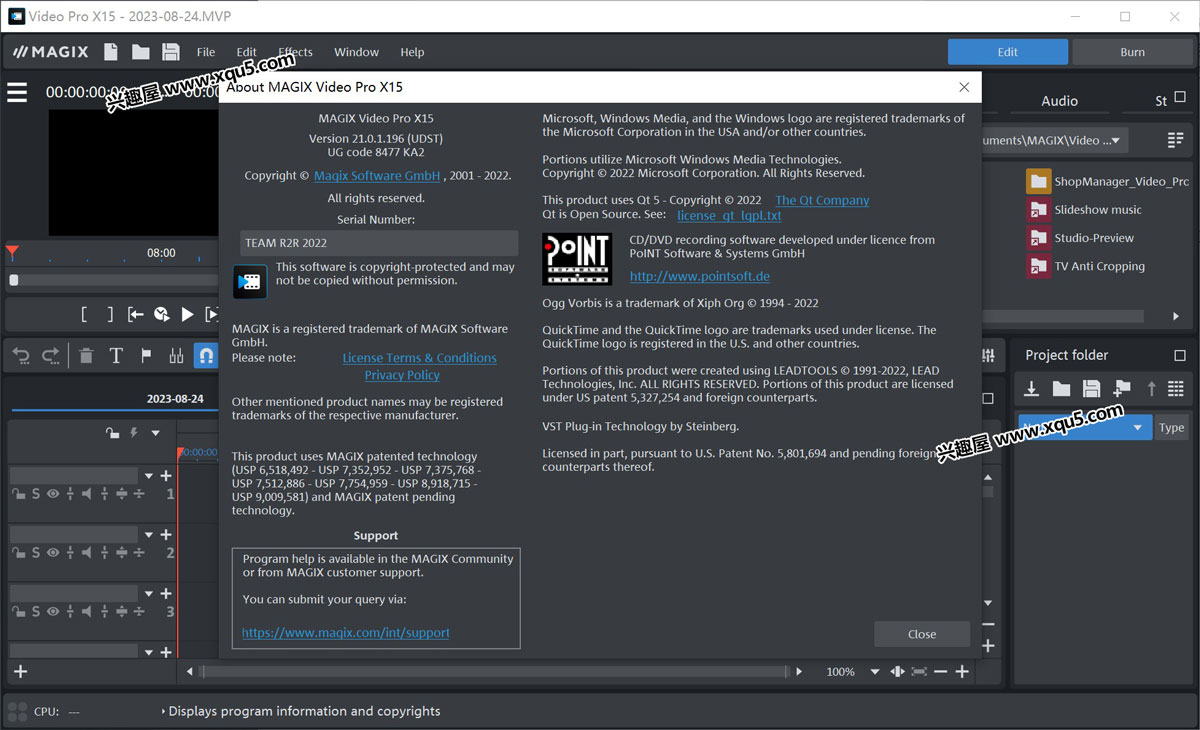Open the hamburger menu above the preview monitor

click(x=17, y=92)
